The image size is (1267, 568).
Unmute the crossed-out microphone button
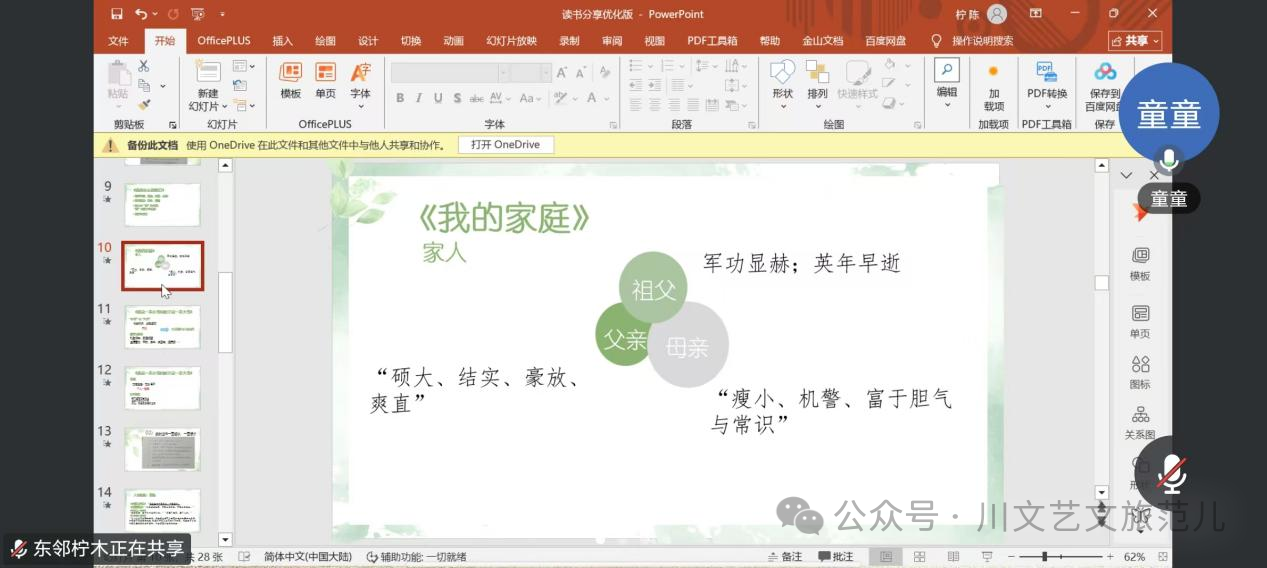click(x=1171, y=472)
